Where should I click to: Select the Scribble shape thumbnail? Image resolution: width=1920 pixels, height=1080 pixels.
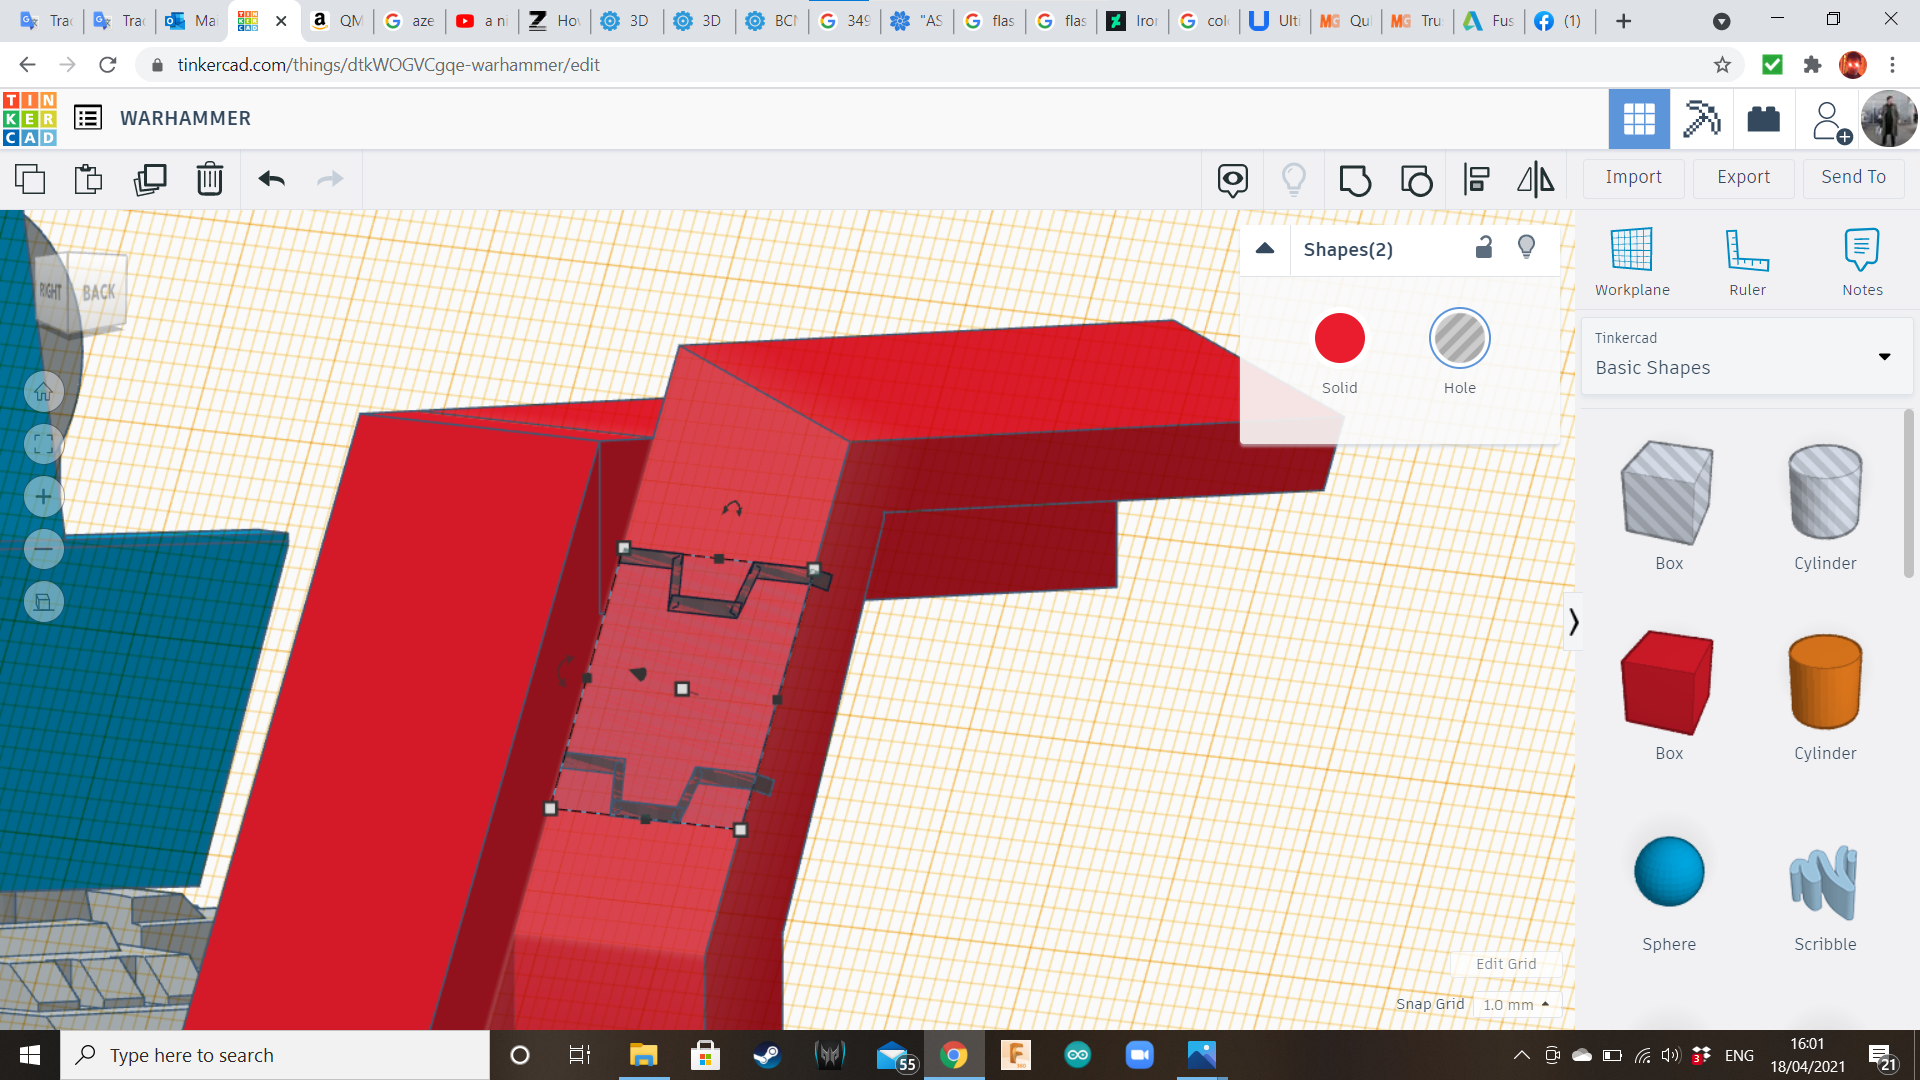[x=1824, y=882]
